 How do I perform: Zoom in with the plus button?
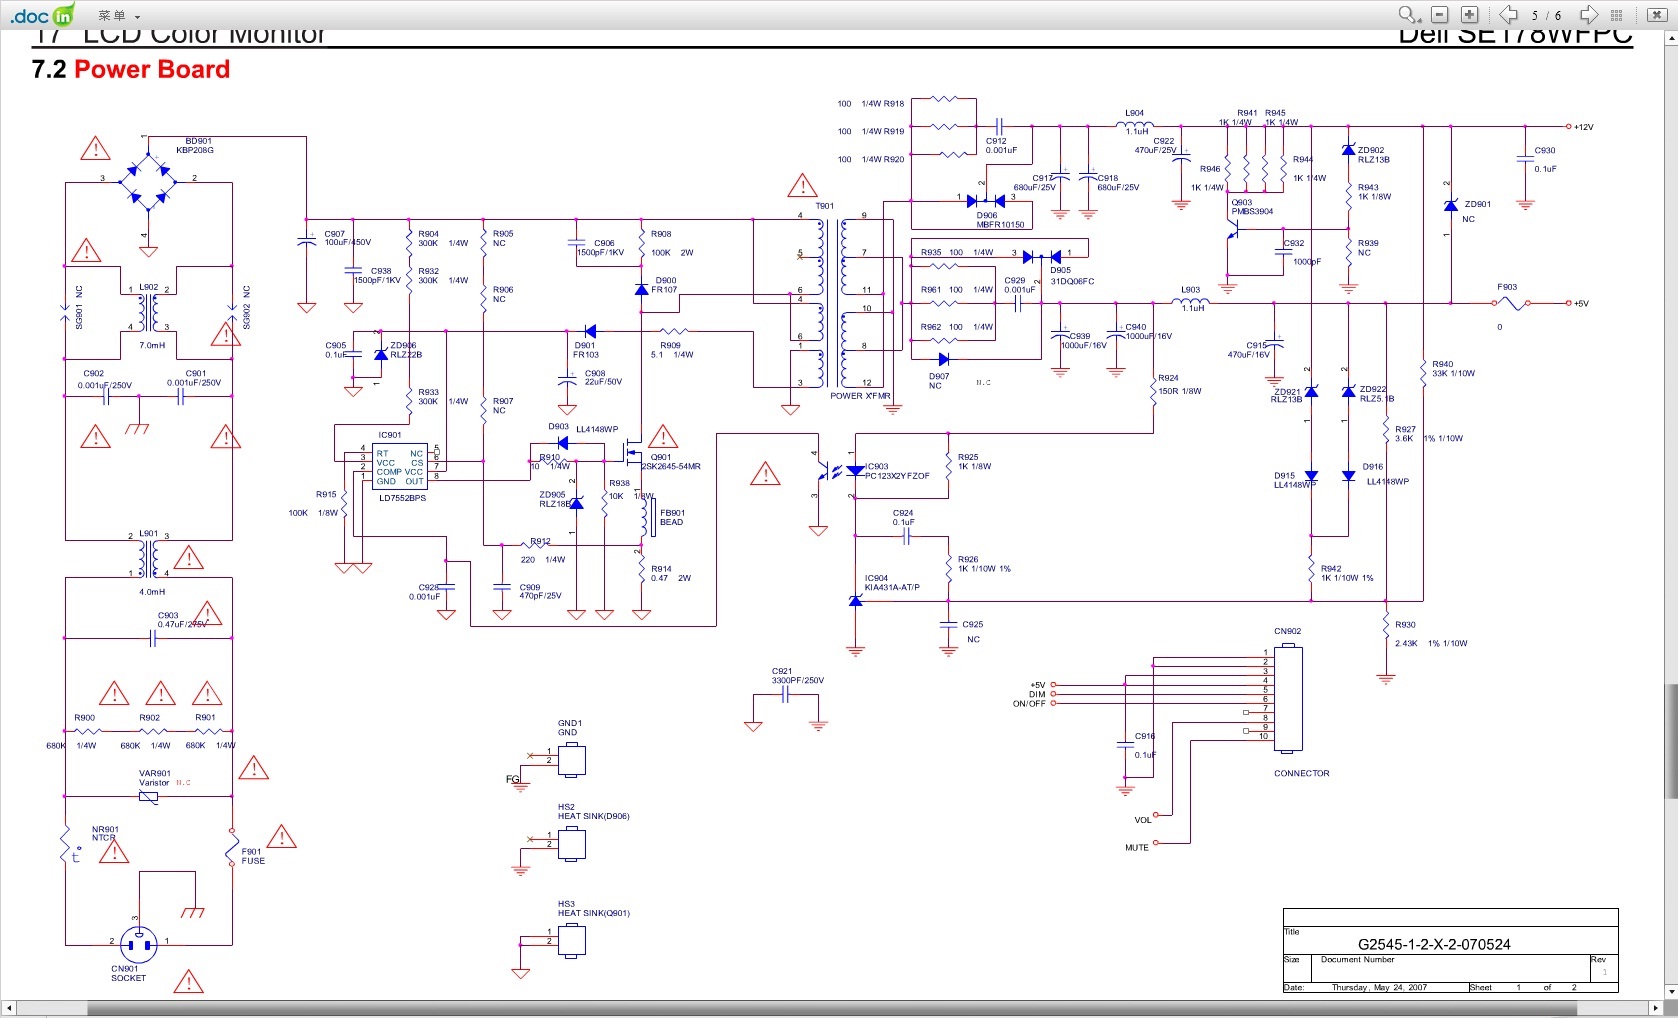point(1470,15)
